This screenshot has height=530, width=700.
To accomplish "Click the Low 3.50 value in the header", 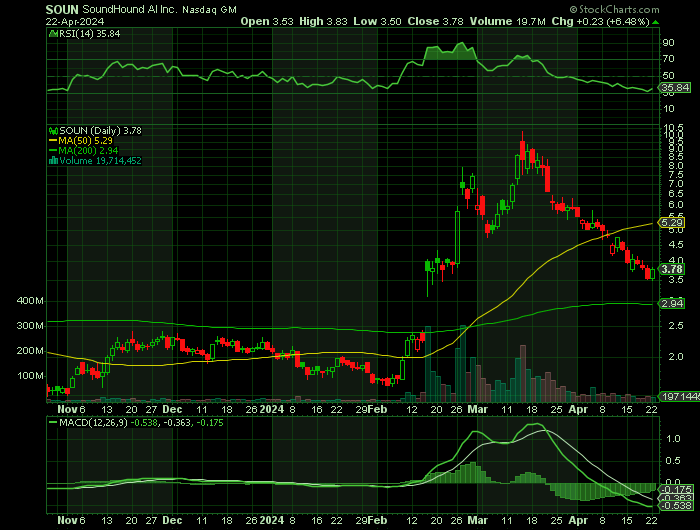I will (x=377, y=21).
